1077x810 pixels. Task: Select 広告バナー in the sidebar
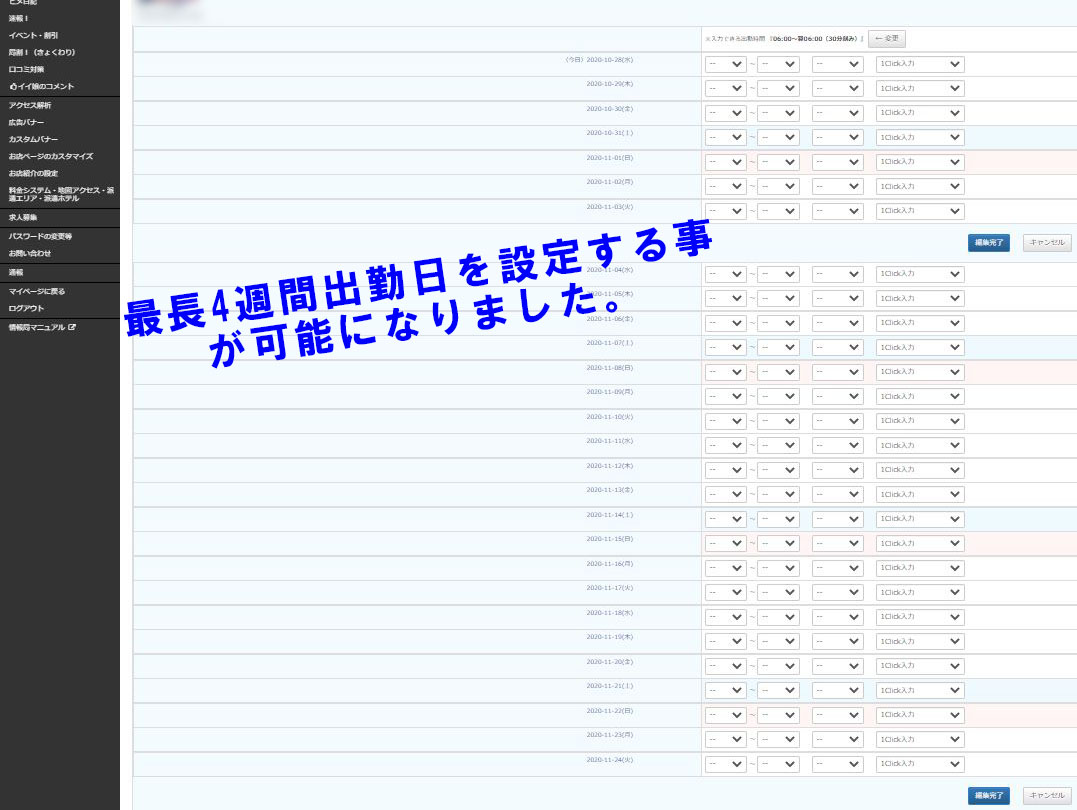pos(26,122)
